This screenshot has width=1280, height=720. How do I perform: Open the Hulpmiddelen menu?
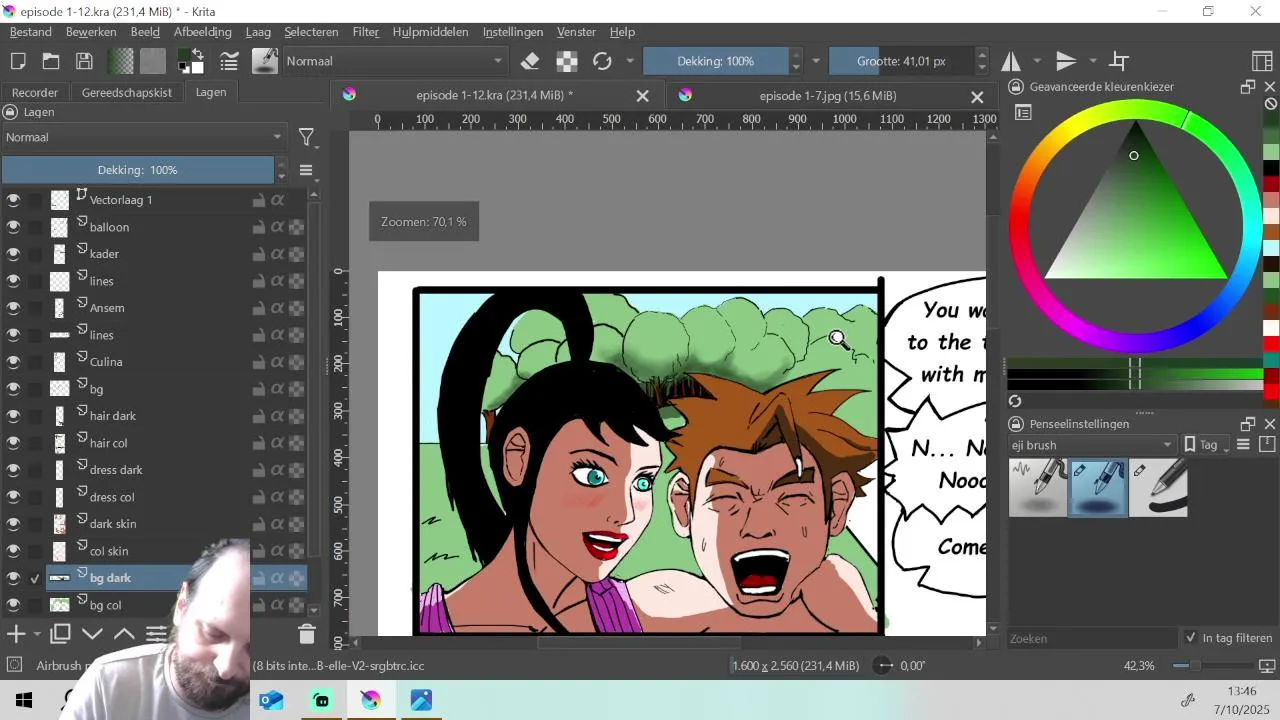click(x=430, y=32)
